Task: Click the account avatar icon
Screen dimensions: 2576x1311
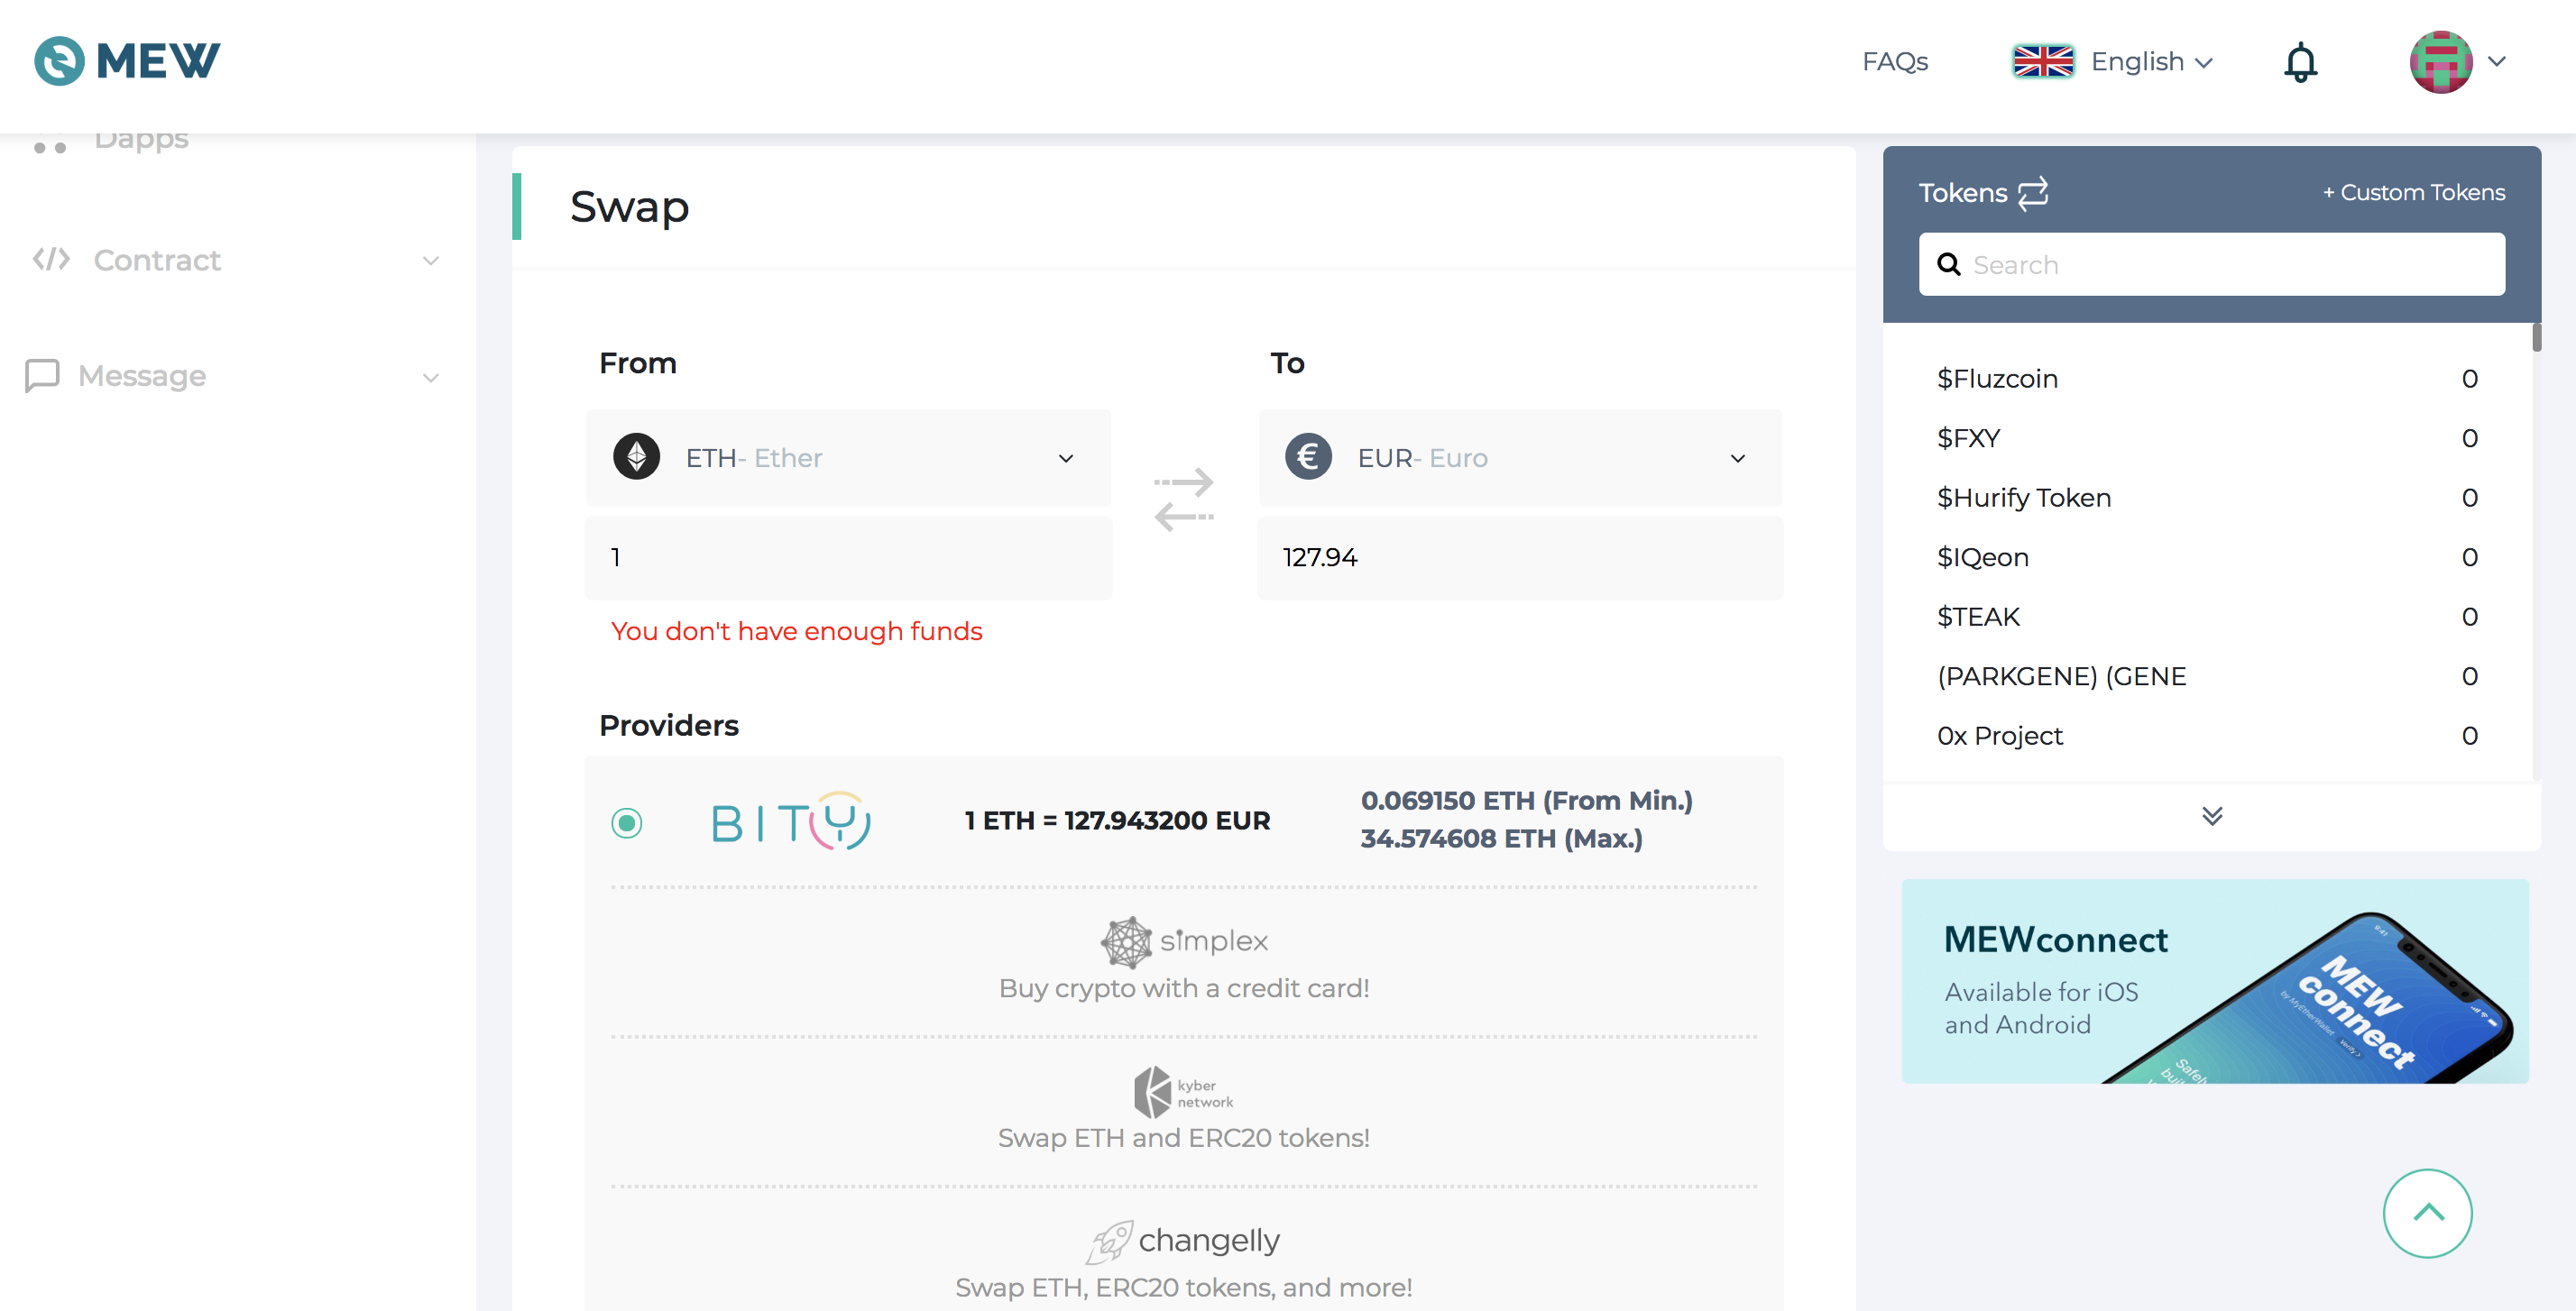Action: coord(2441,62)
